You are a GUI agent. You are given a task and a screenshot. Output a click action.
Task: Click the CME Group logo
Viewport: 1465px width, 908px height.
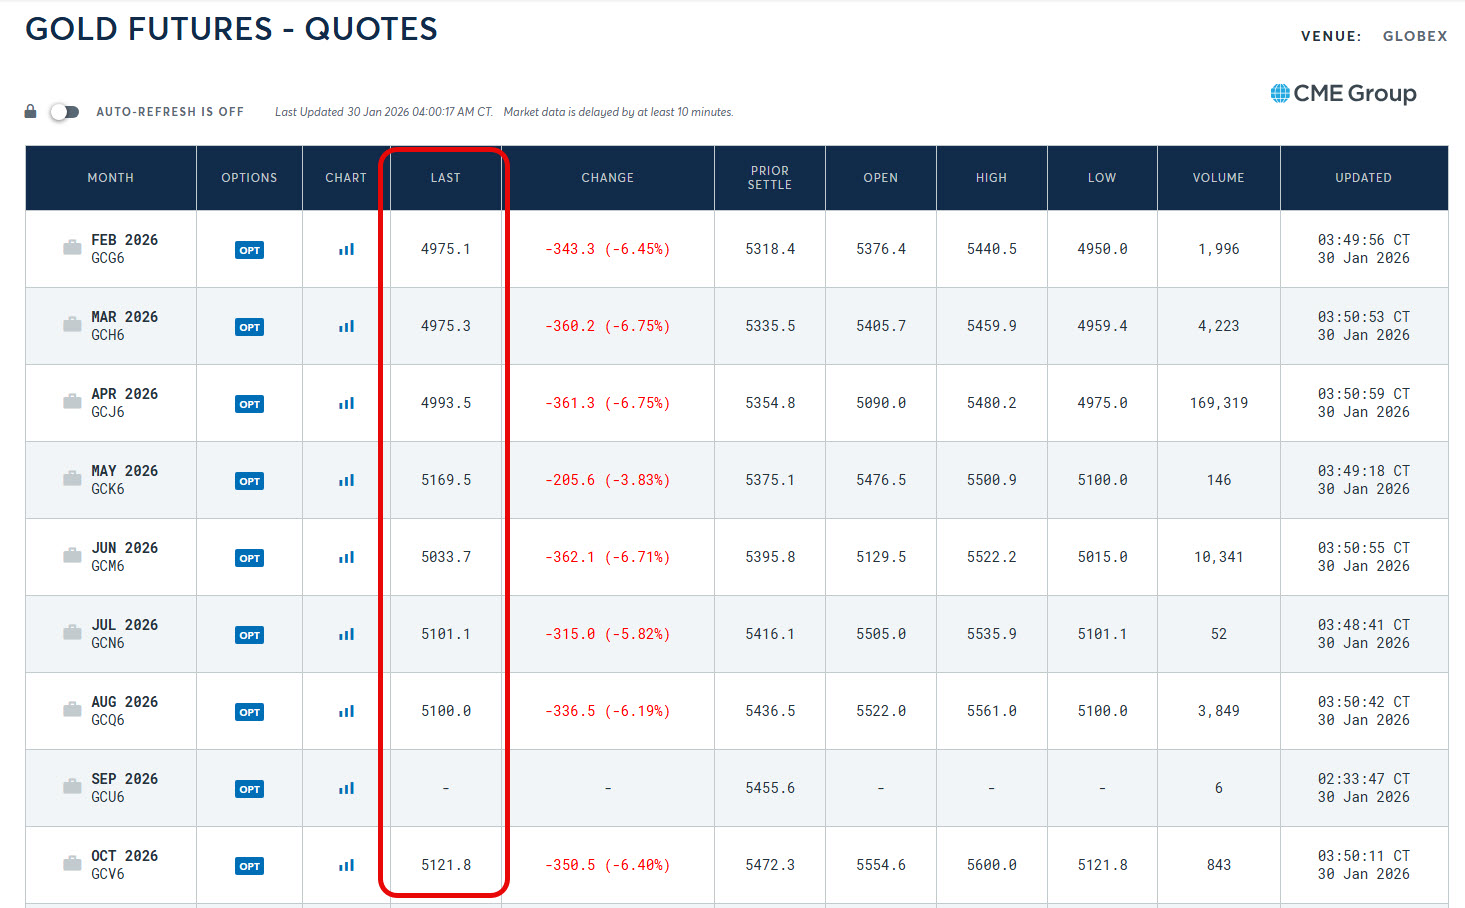click(1343, 94)
